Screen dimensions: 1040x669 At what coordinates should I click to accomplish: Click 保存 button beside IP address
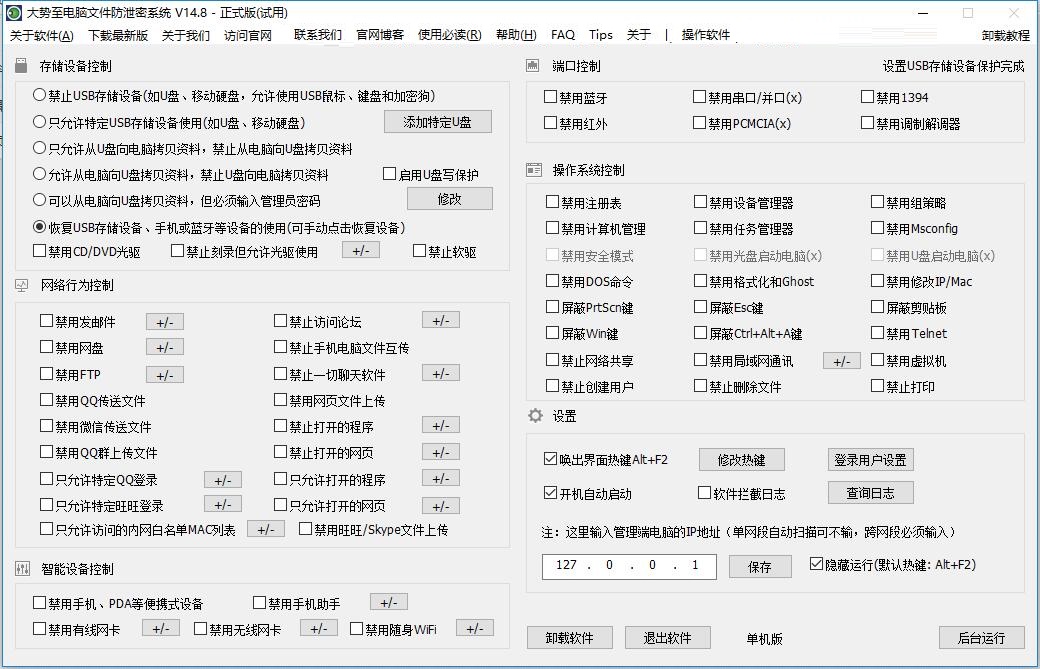pyautogui.click(x=760, y=567)
